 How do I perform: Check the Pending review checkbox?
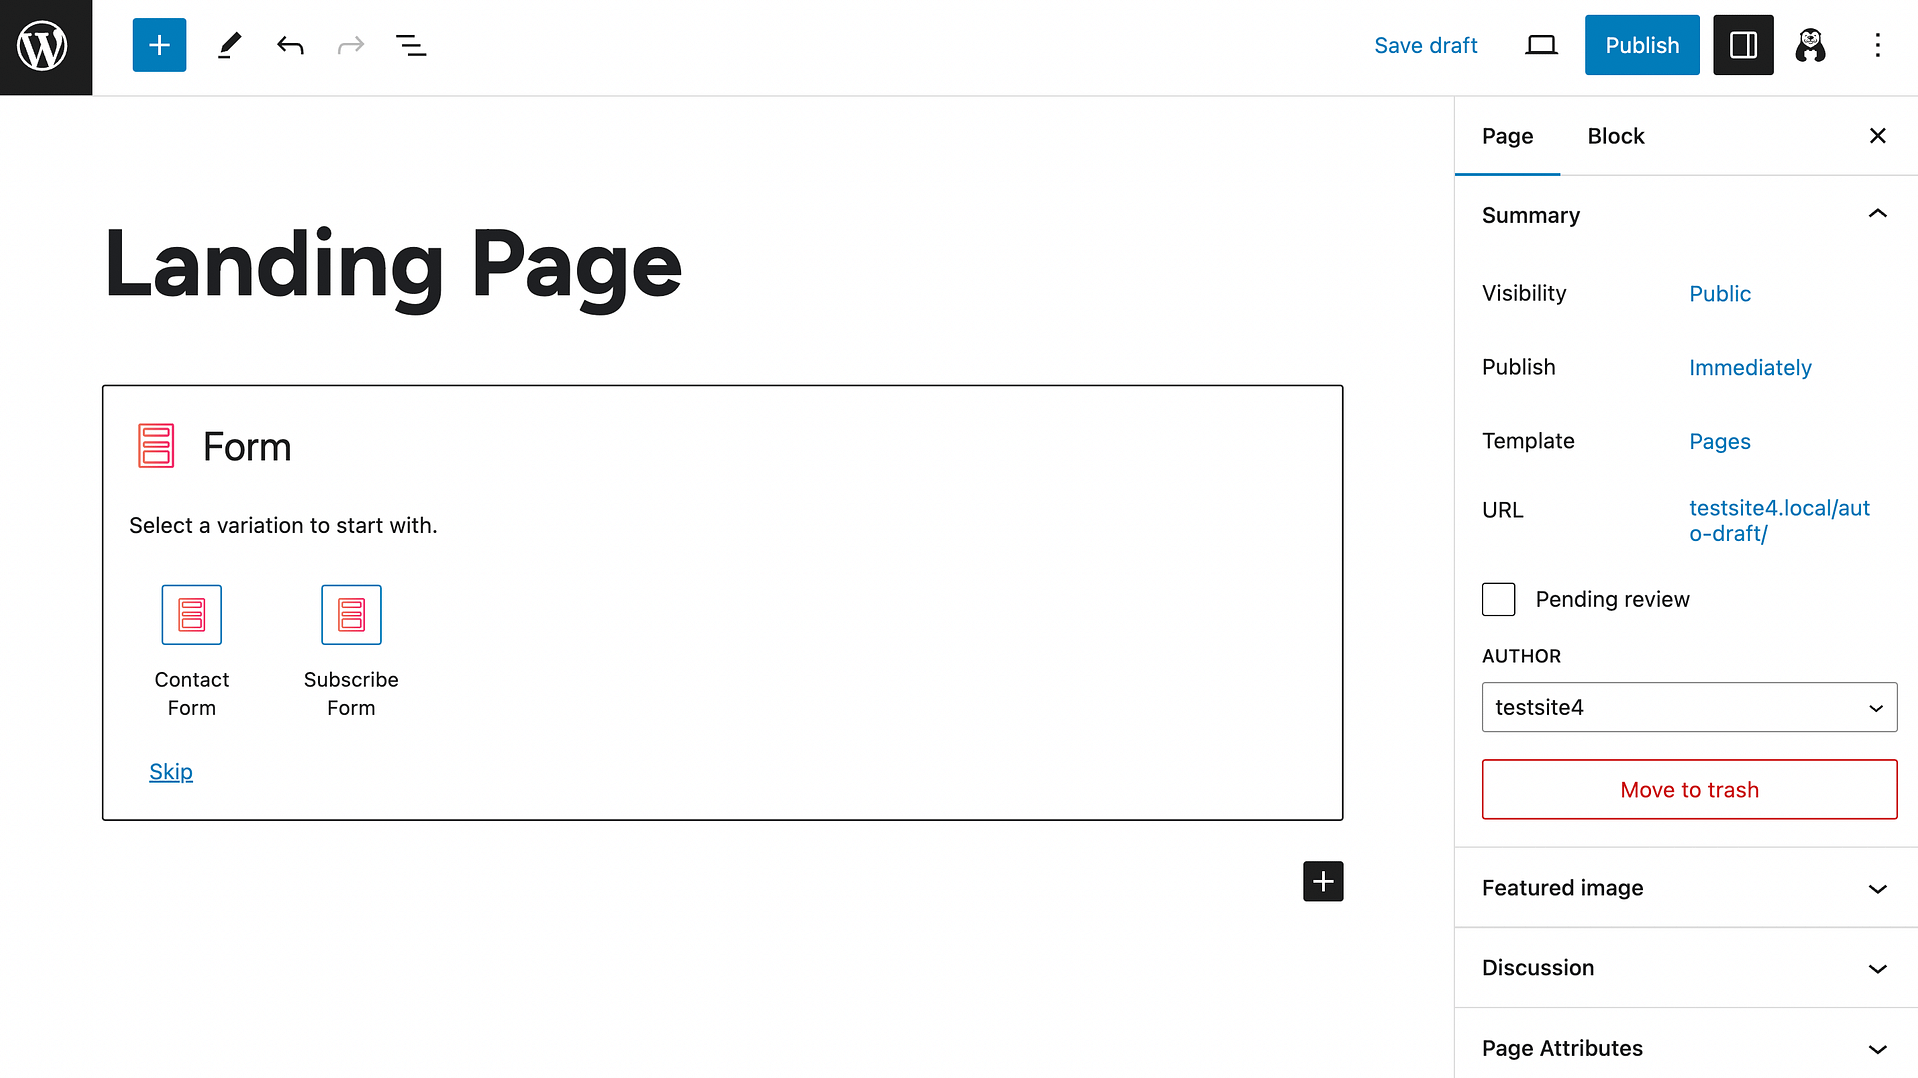pyautogui.click(x=1498, y=599)
